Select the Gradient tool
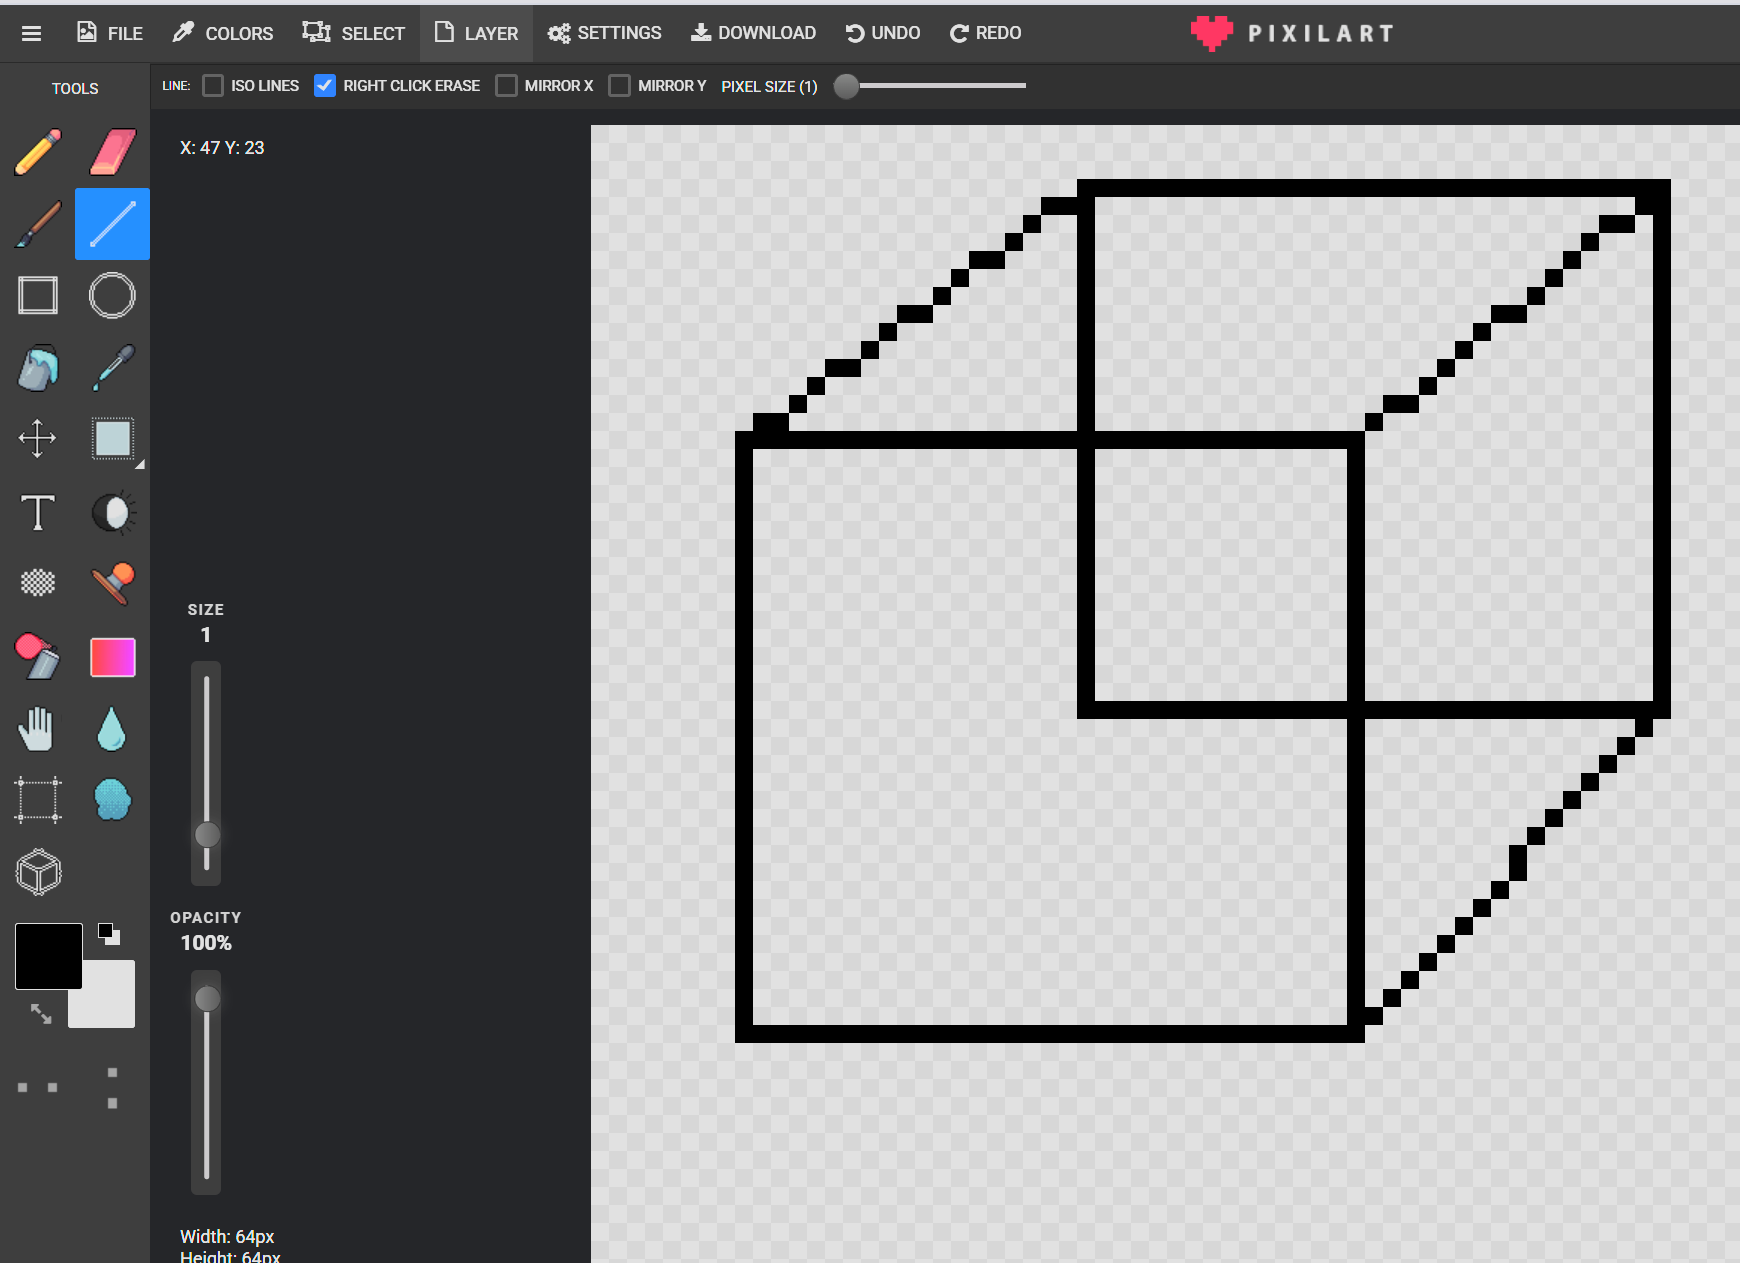 [x=112, y=657]
